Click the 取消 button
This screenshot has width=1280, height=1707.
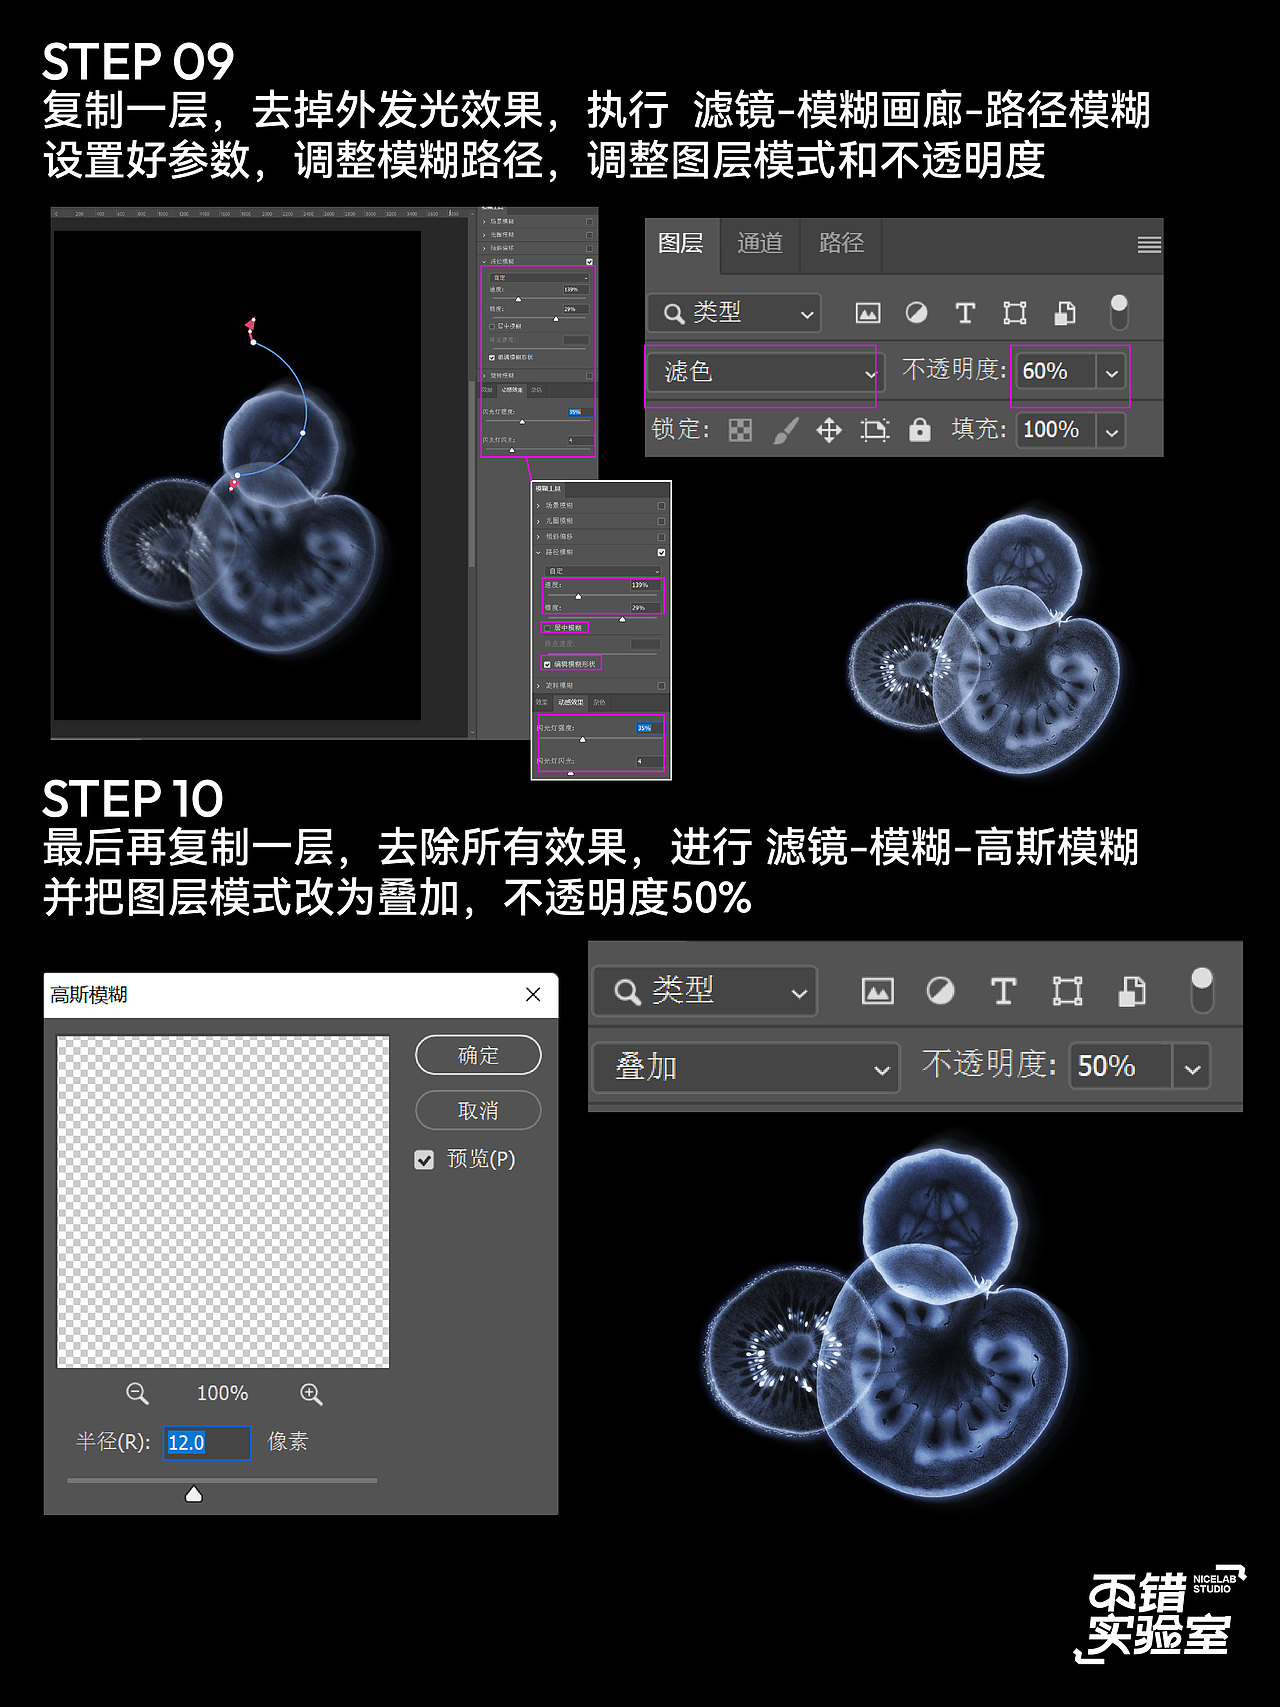[478, 1111]
